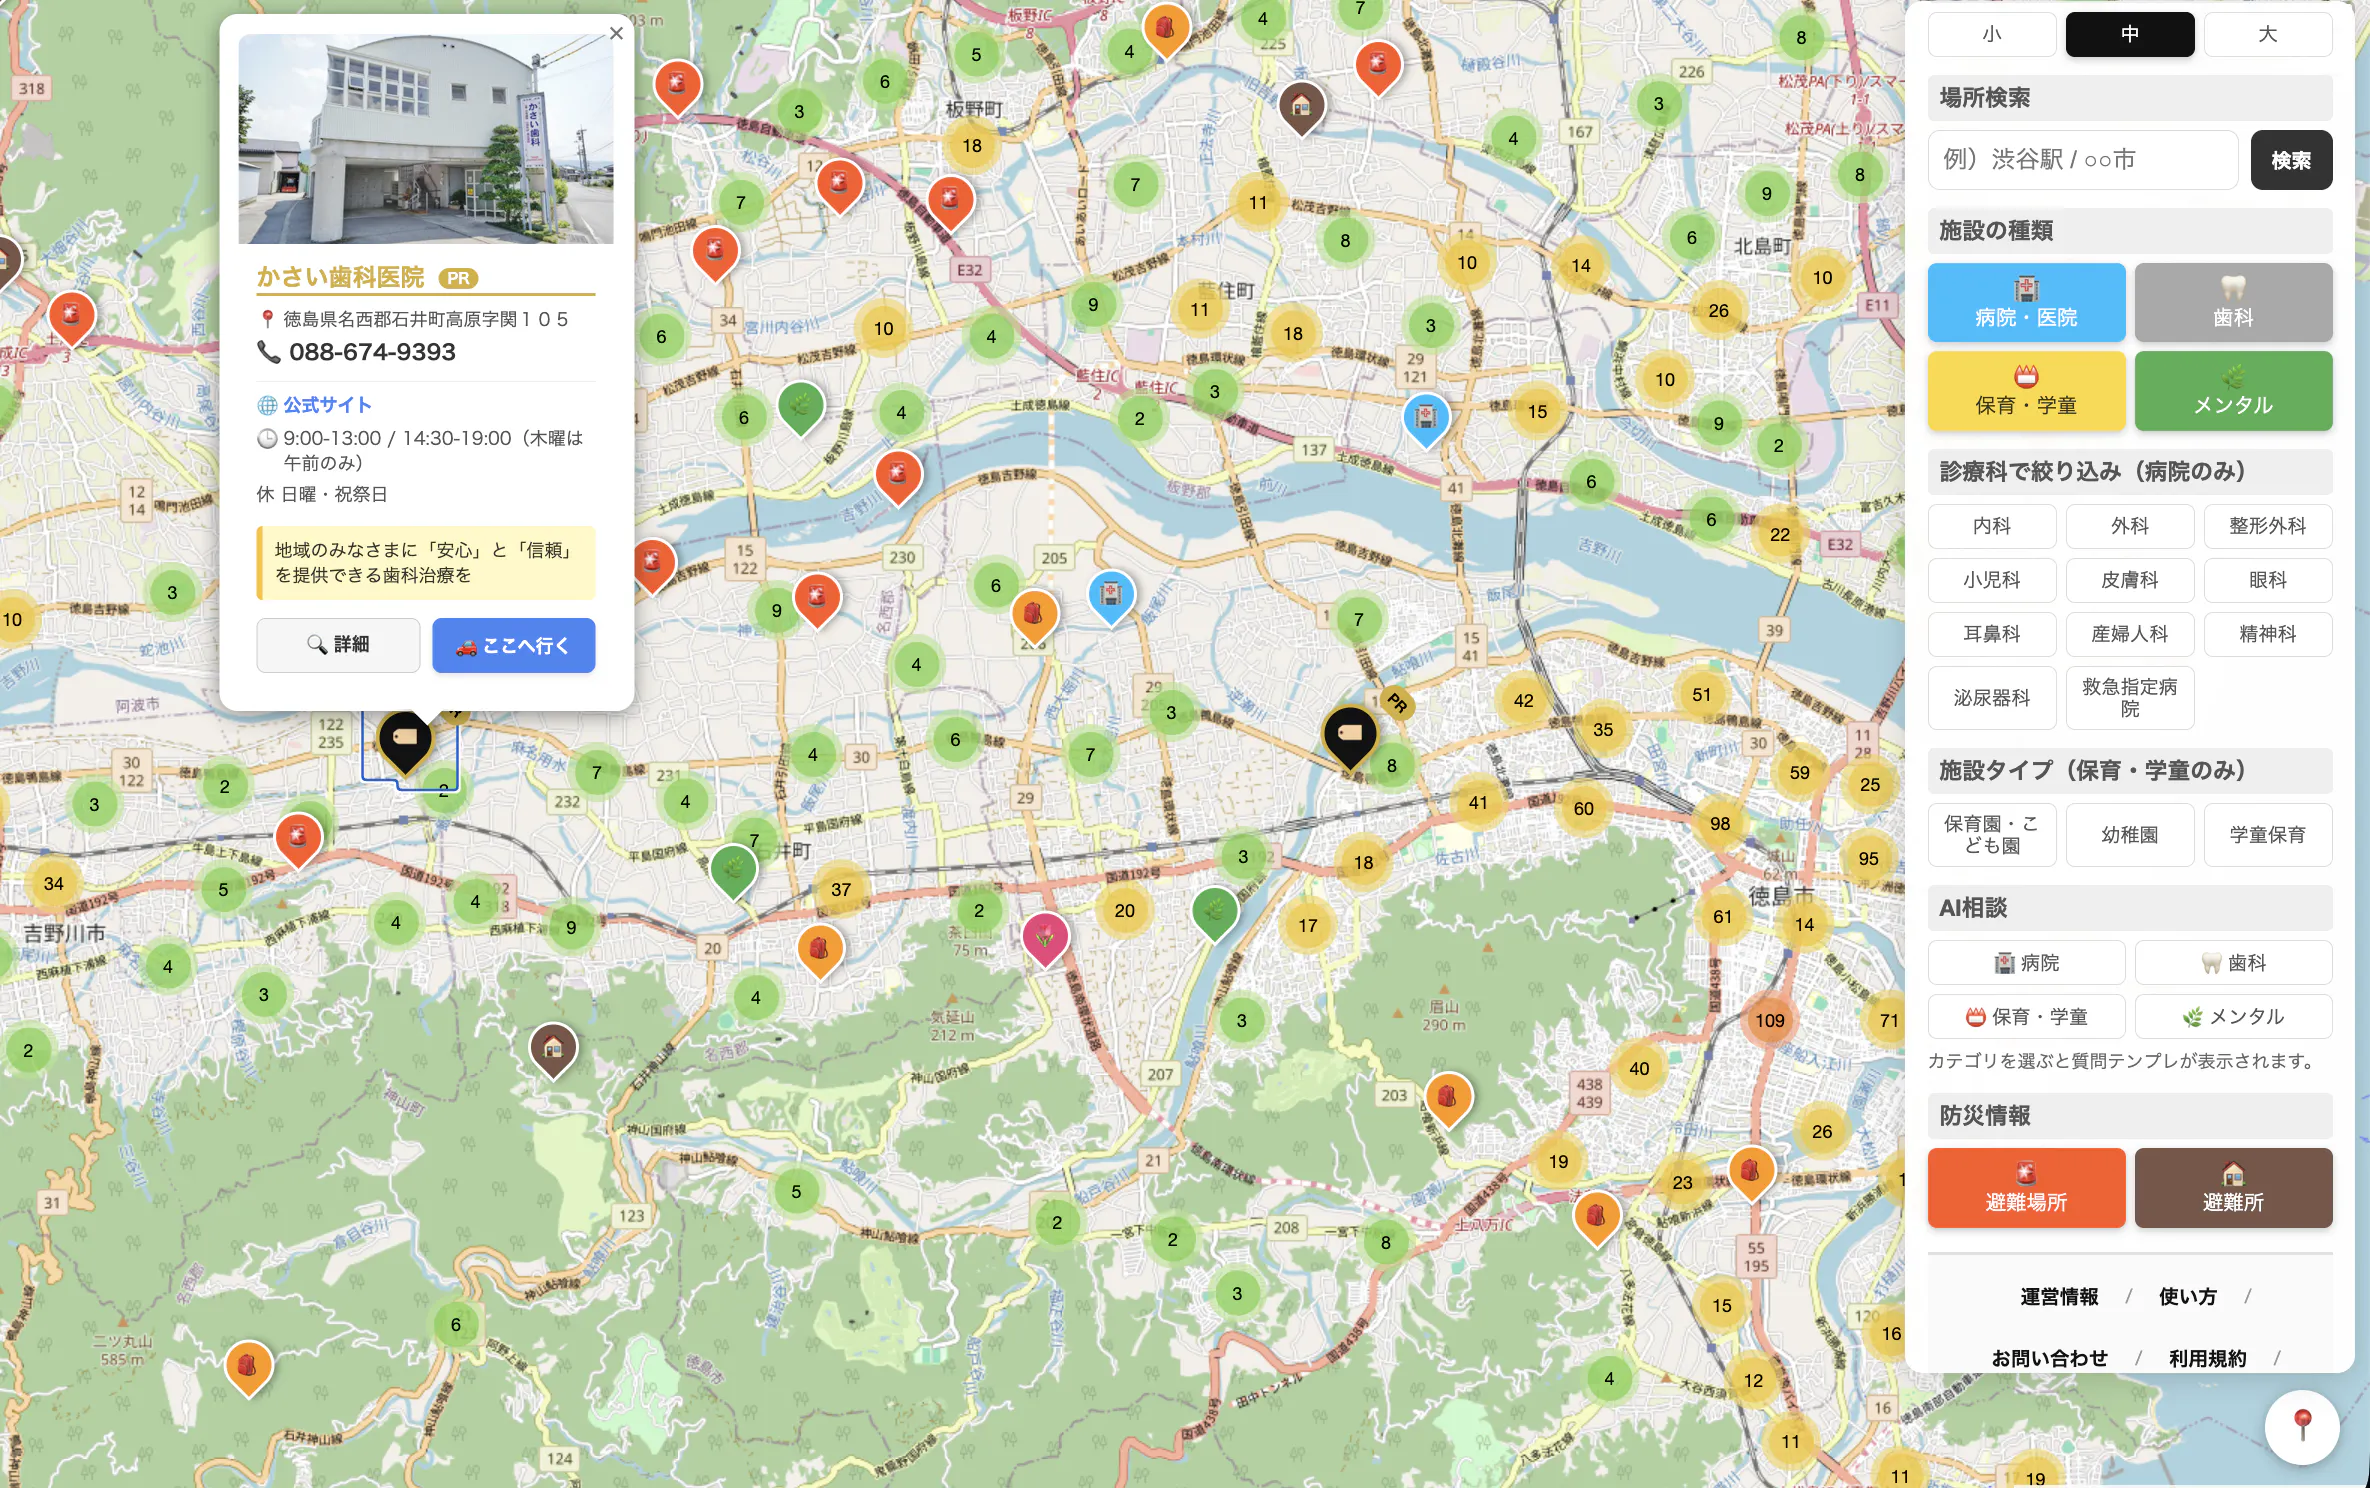Screen dimensions: 2370x1488
Task: Click the clinic photo thumbnail in popup
Action: click(425, 139)
